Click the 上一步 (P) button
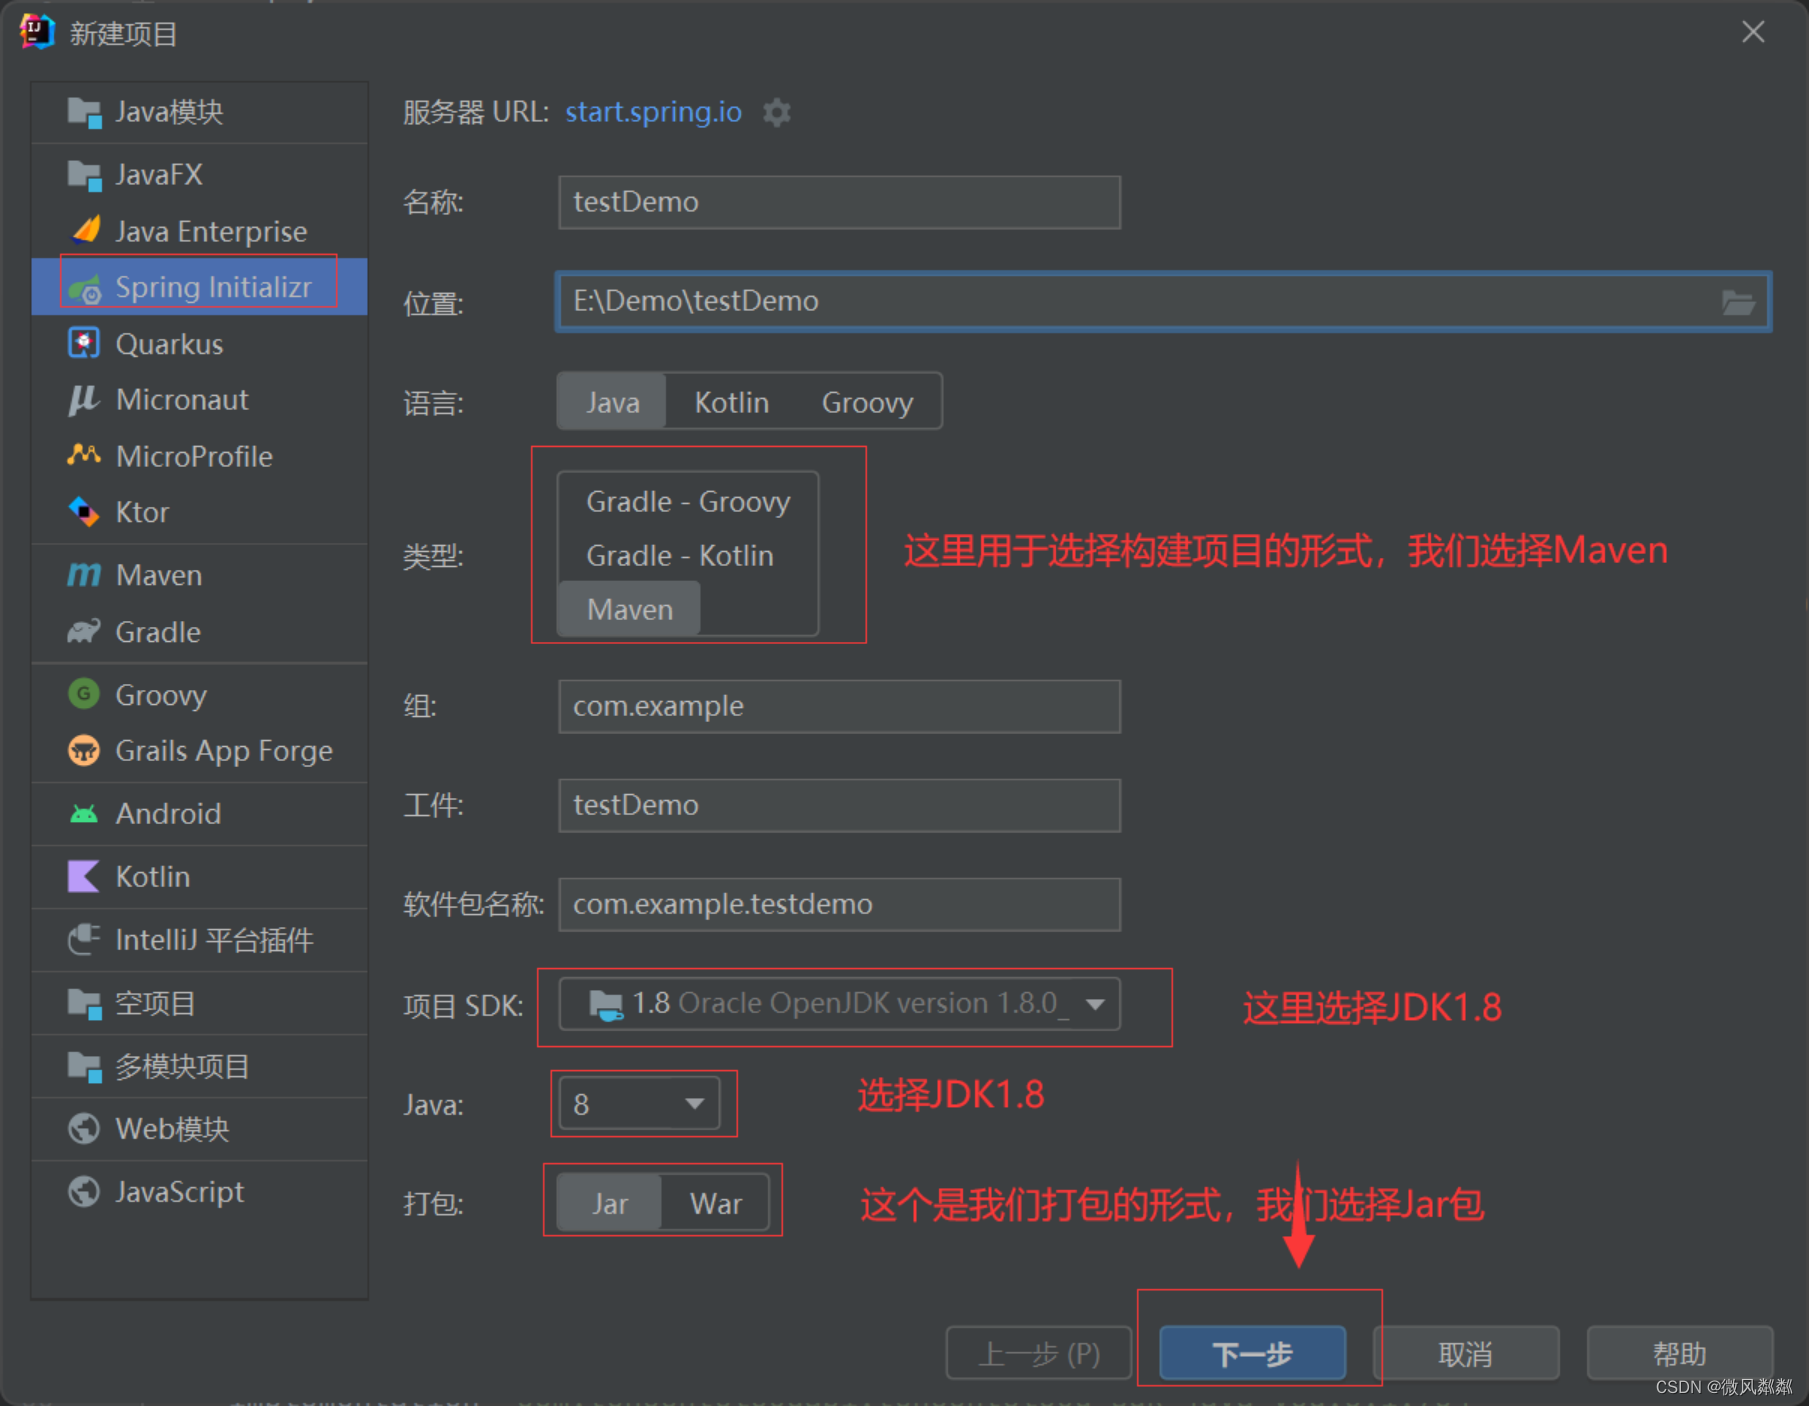 click(x=1039, y=1353)
